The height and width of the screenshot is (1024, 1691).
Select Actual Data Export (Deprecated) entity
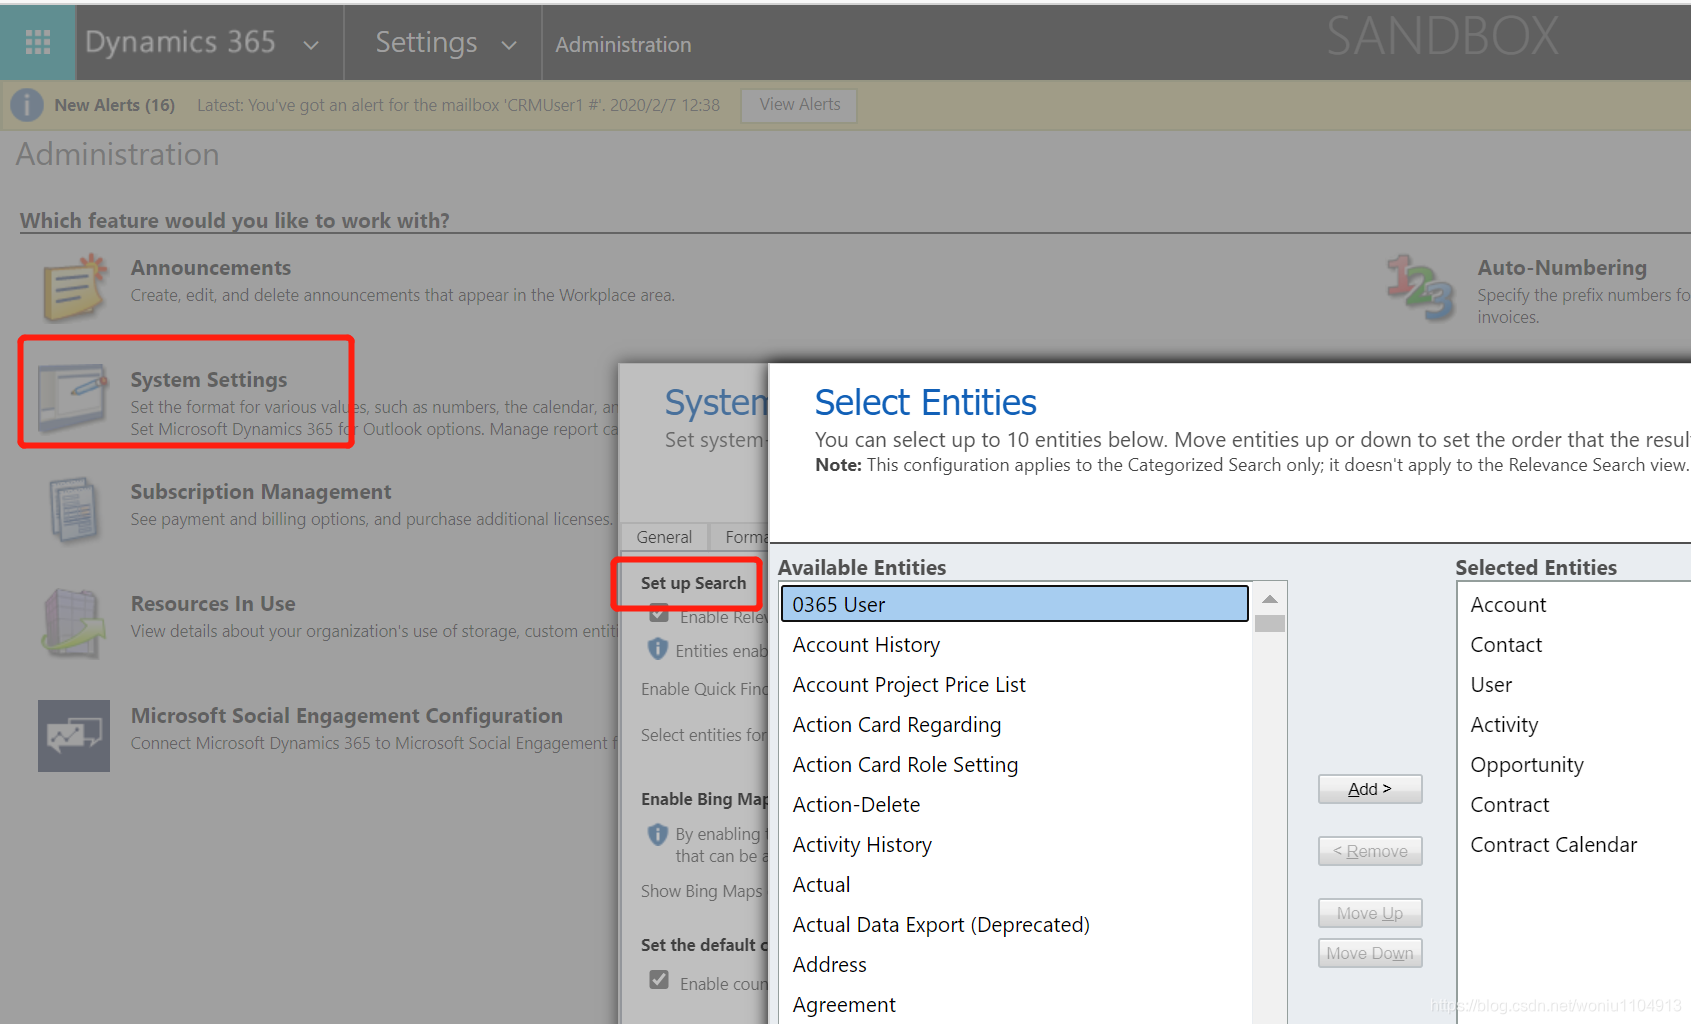[x=1015, y=925]
